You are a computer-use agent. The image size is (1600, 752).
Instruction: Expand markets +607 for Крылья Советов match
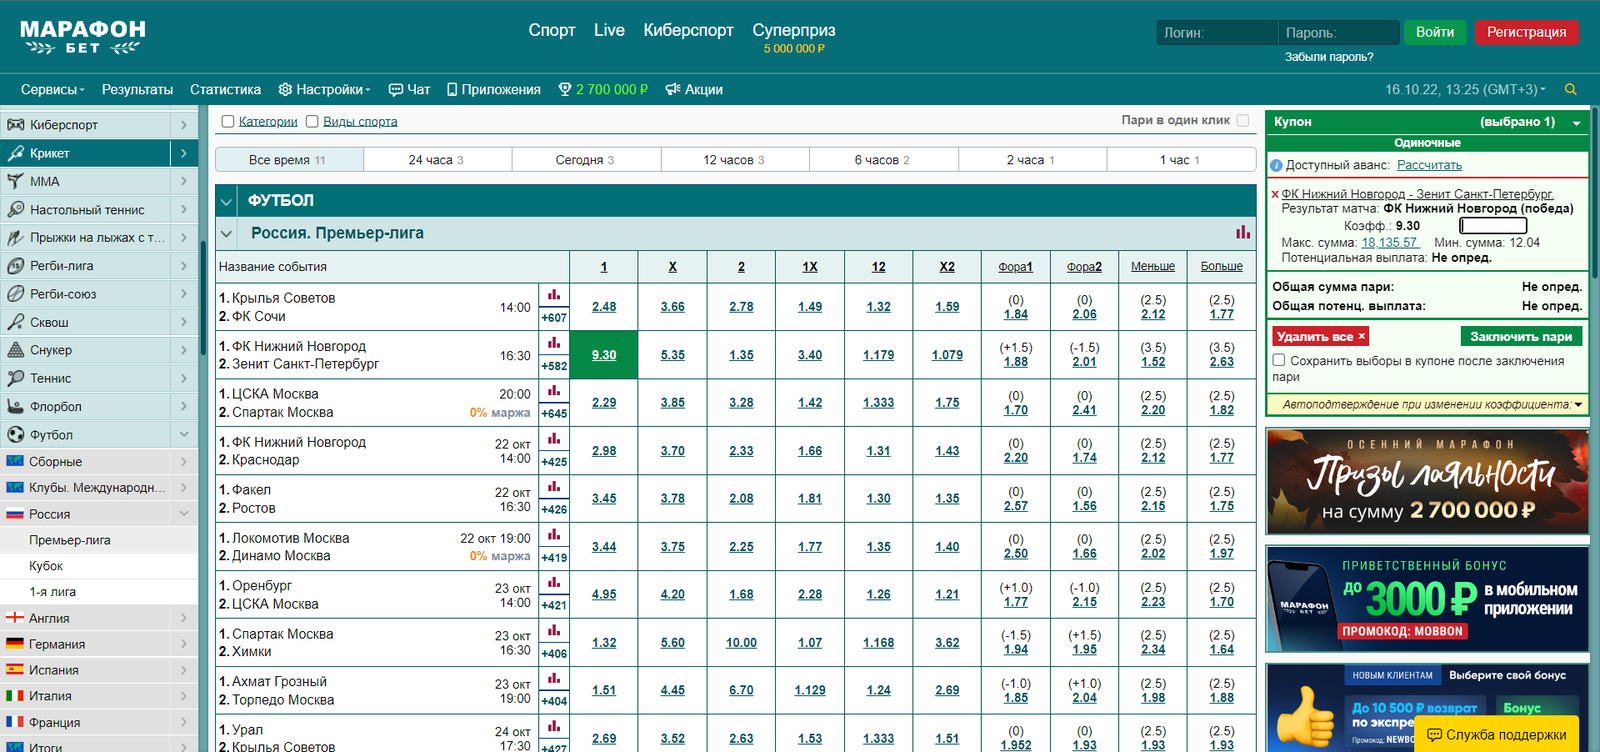click(554, 318)
